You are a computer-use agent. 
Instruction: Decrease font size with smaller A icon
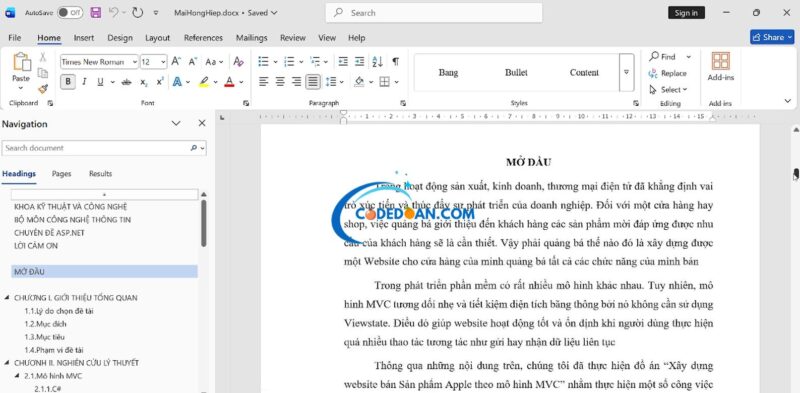[x=193, y=62]
